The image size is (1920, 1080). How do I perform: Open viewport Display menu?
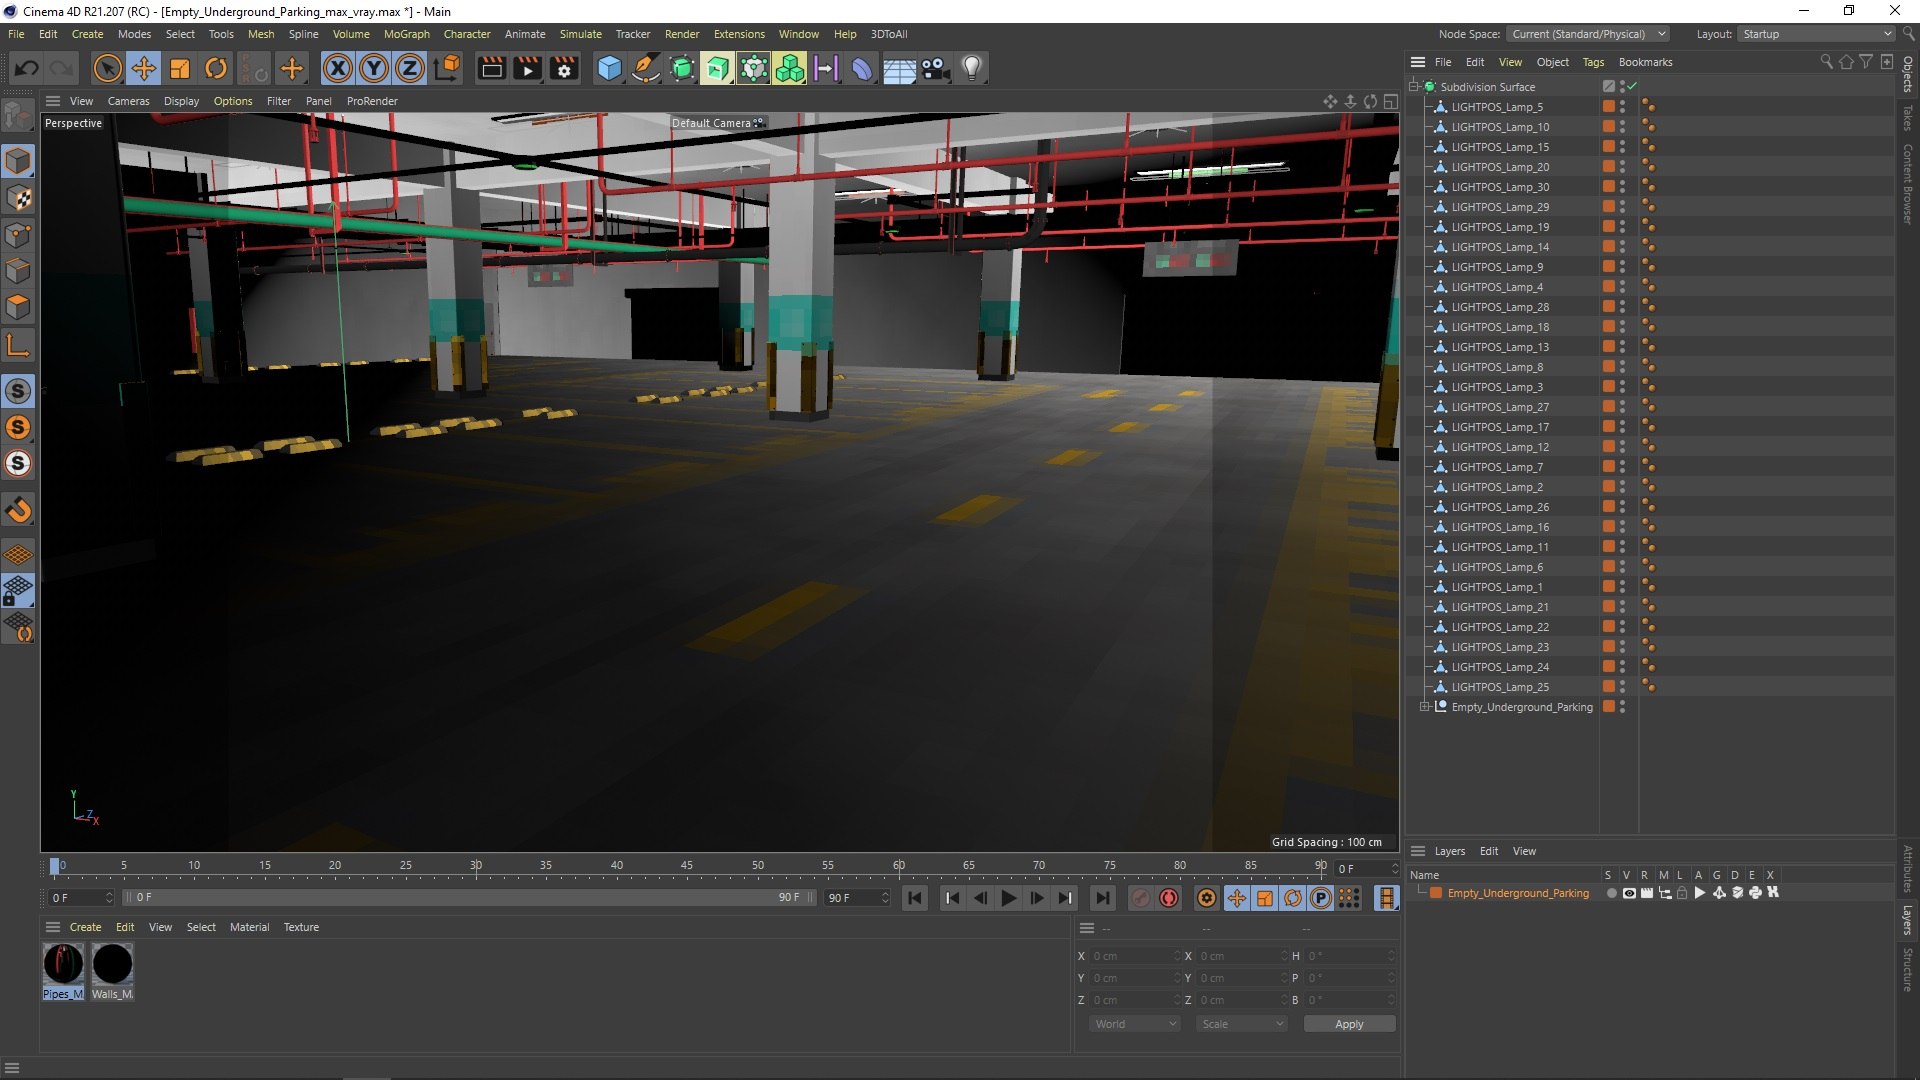[x=181, y=101]
